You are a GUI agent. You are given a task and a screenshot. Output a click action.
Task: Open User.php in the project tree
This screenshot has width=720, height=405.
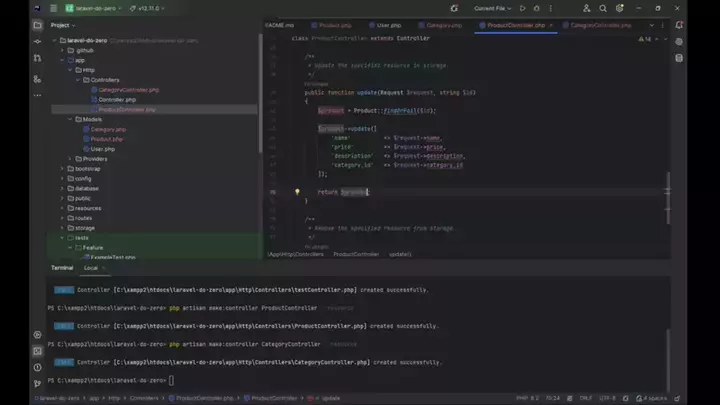coord(102,148)
